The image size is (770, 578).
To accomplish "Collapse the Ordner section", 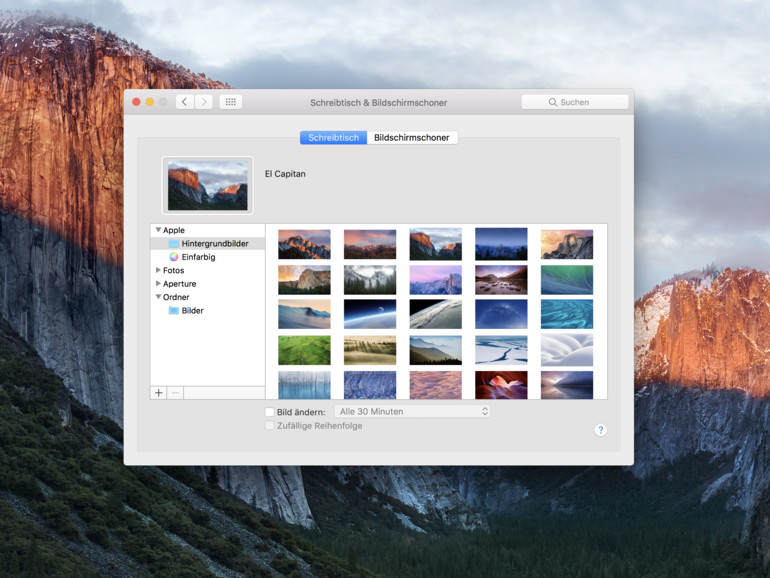I will click(158, 297).
